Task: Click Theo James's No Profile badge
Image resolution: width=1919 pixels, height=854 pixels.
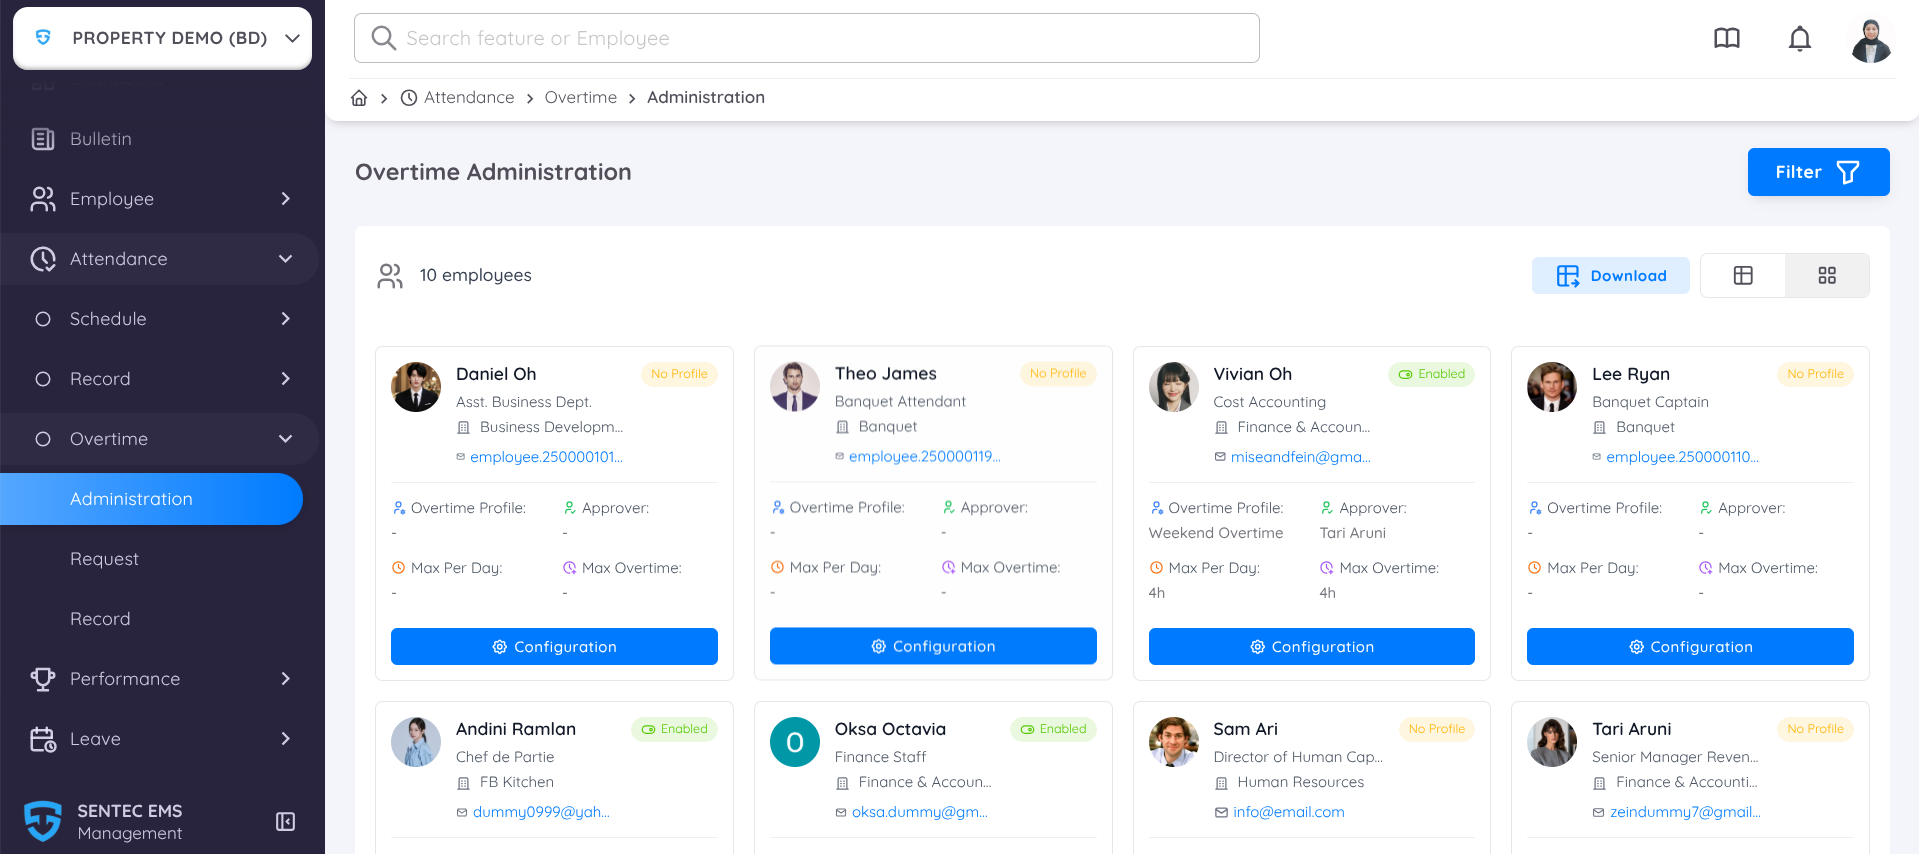Action: tap(1058, 374)
